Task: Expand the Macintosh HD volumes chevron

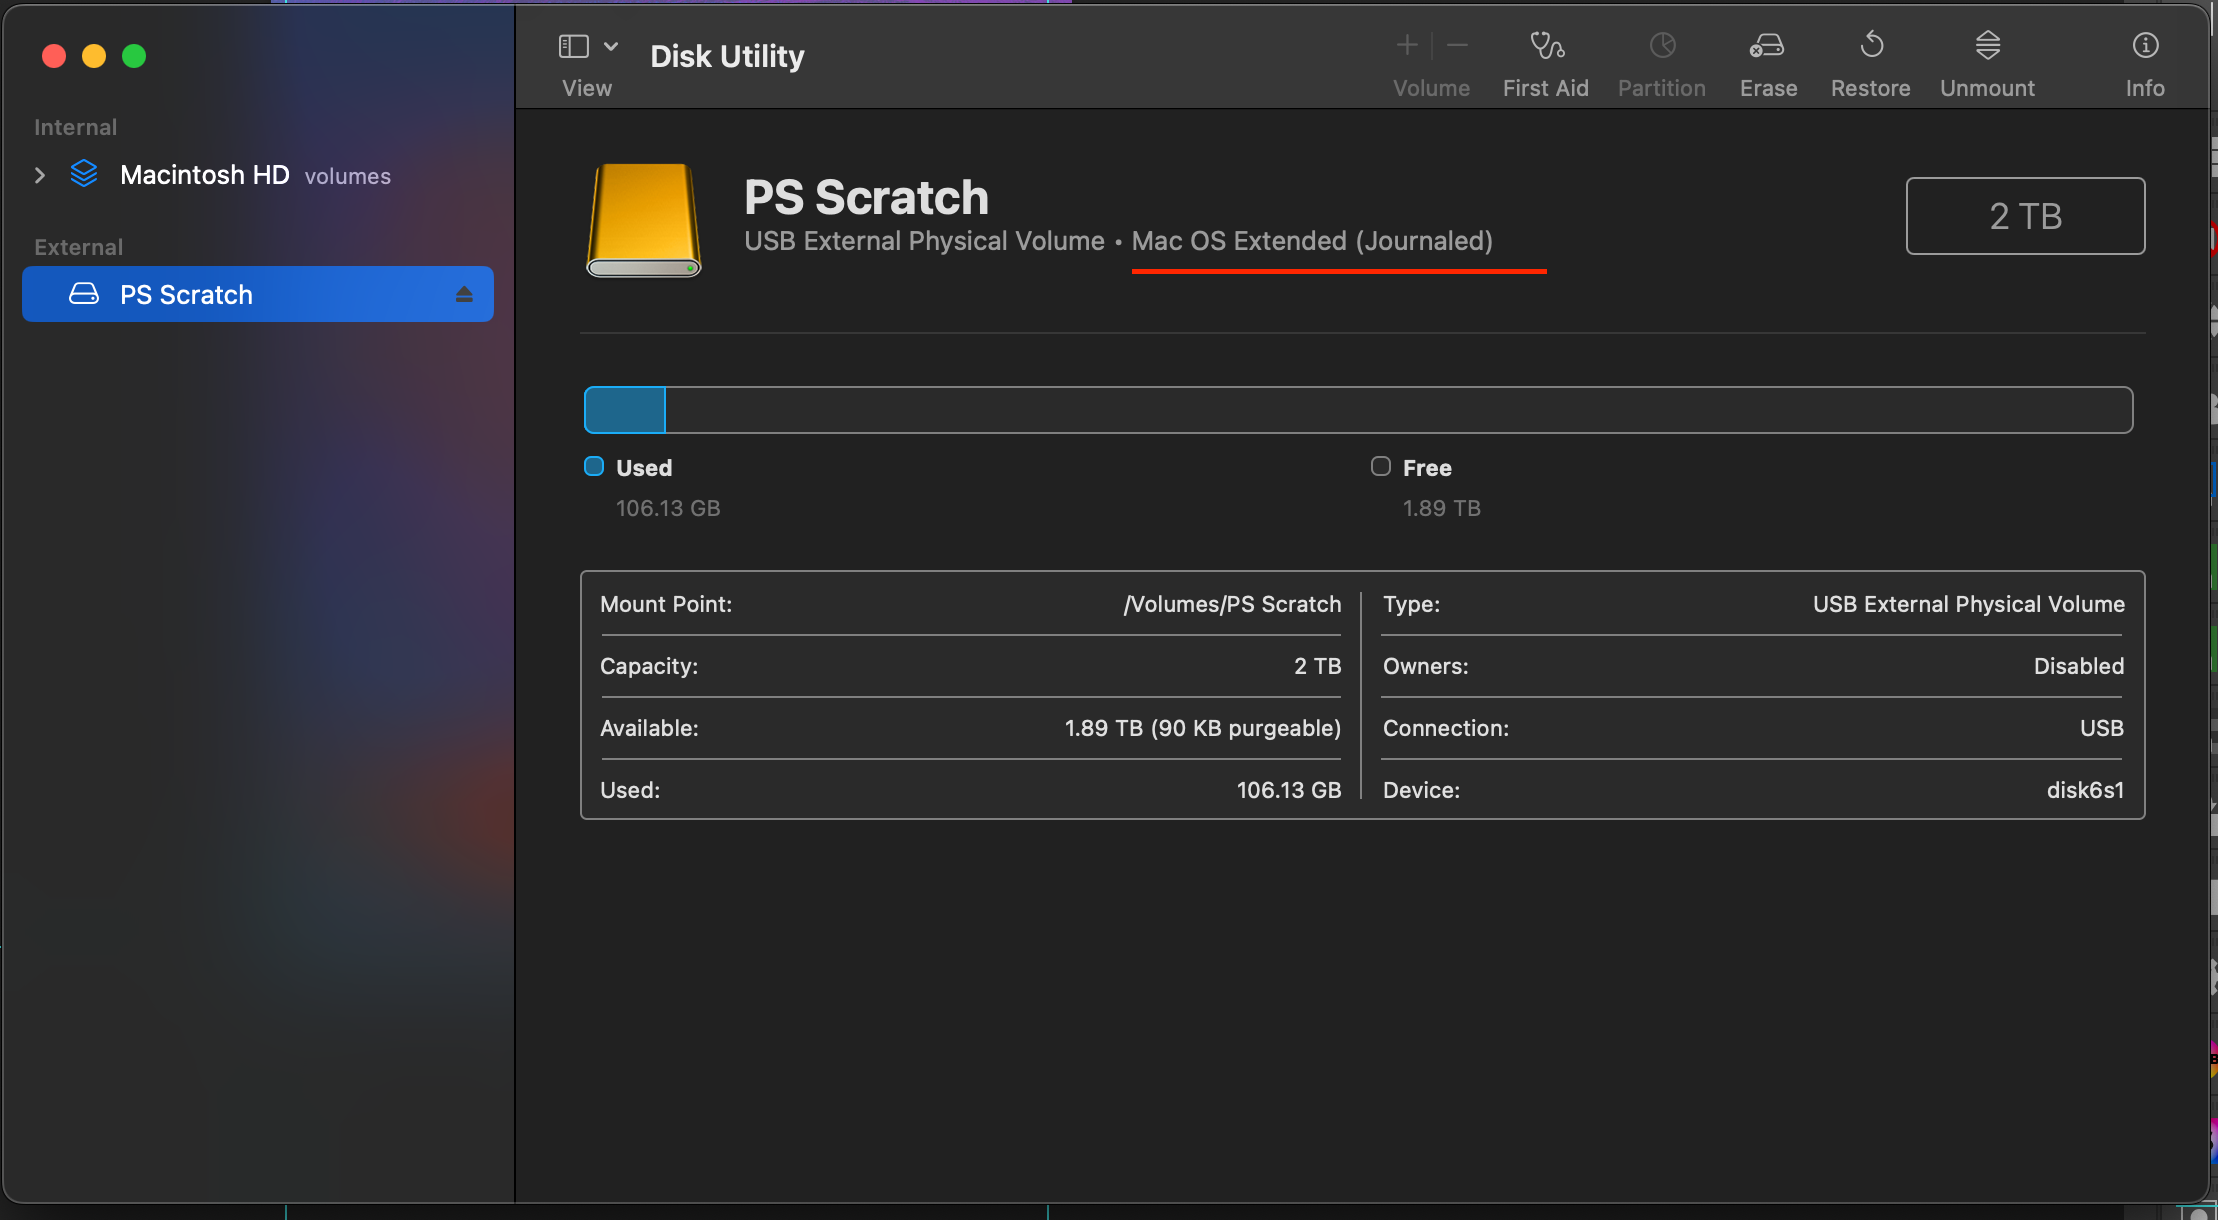Action: point(40,175)
